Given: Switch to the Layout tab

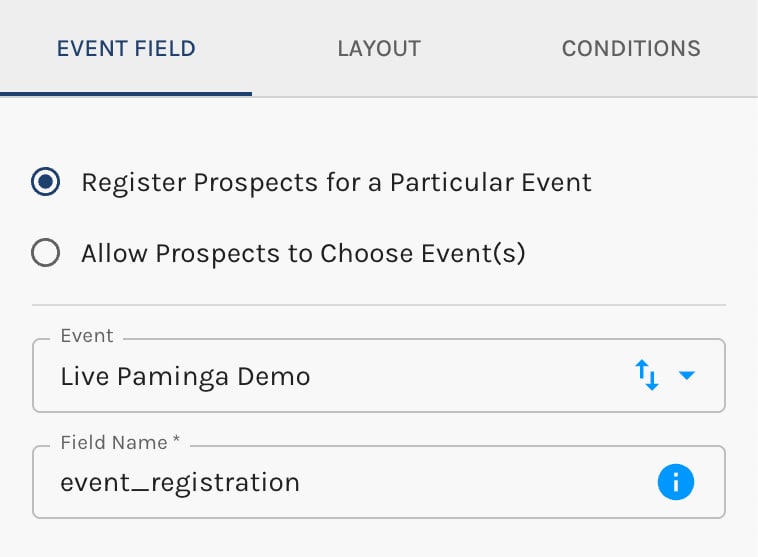Looking at the screenshot, I should (379, 48).
